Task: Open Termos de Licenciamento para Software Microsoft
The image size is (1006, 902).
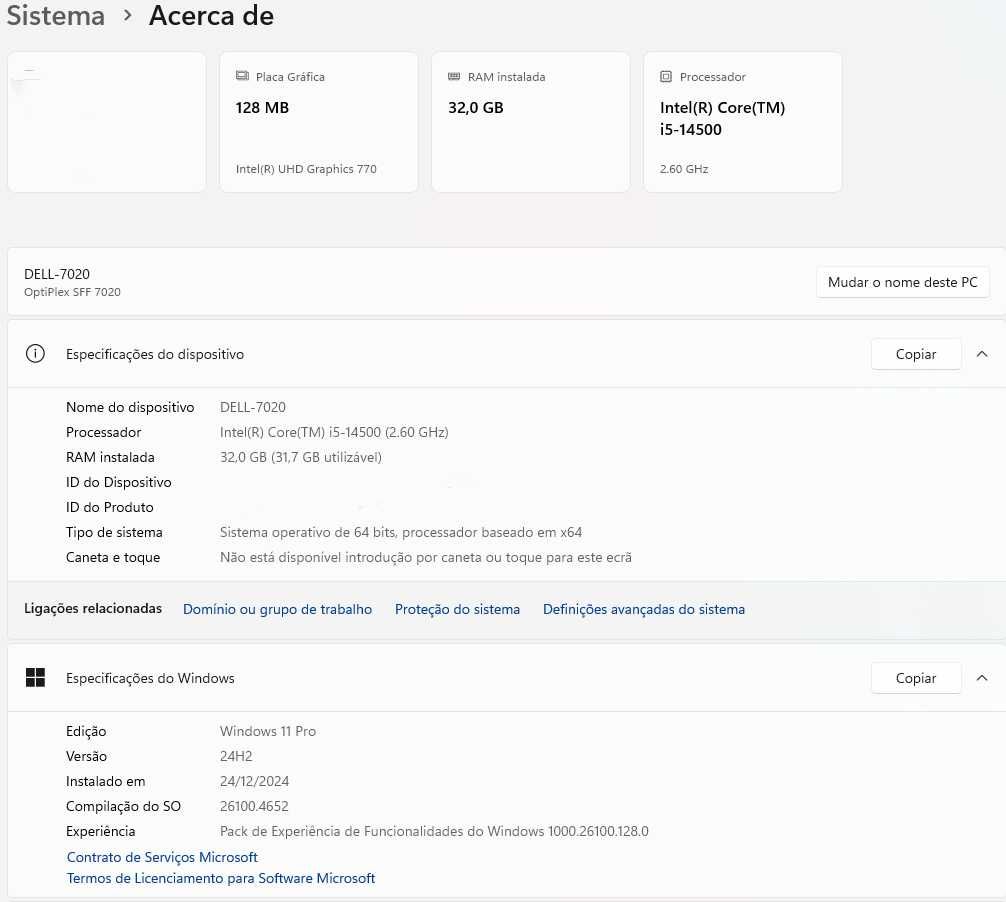Action: (221, 878)
